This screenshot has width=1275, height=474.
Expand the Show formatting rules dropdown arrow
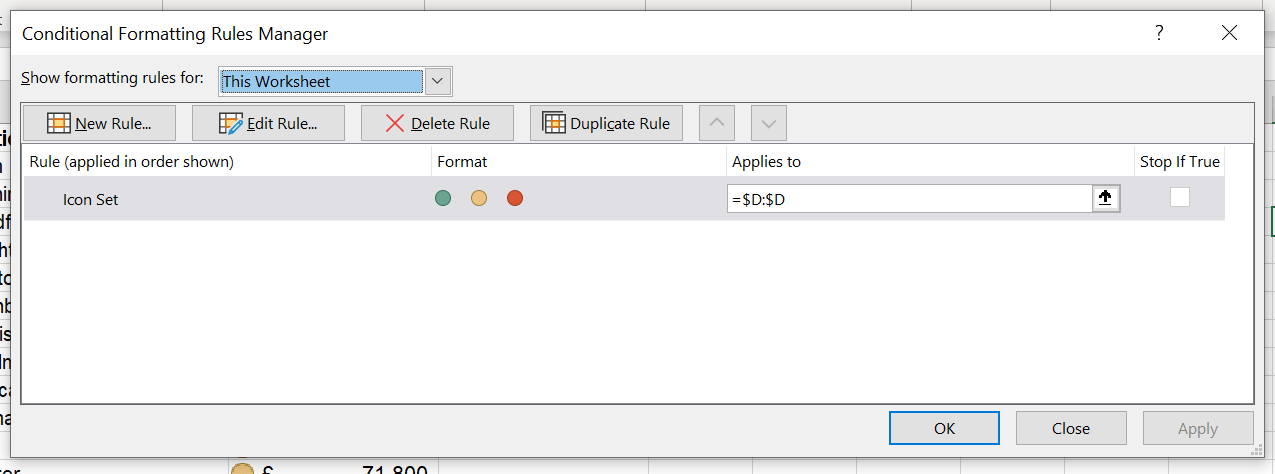439,81
